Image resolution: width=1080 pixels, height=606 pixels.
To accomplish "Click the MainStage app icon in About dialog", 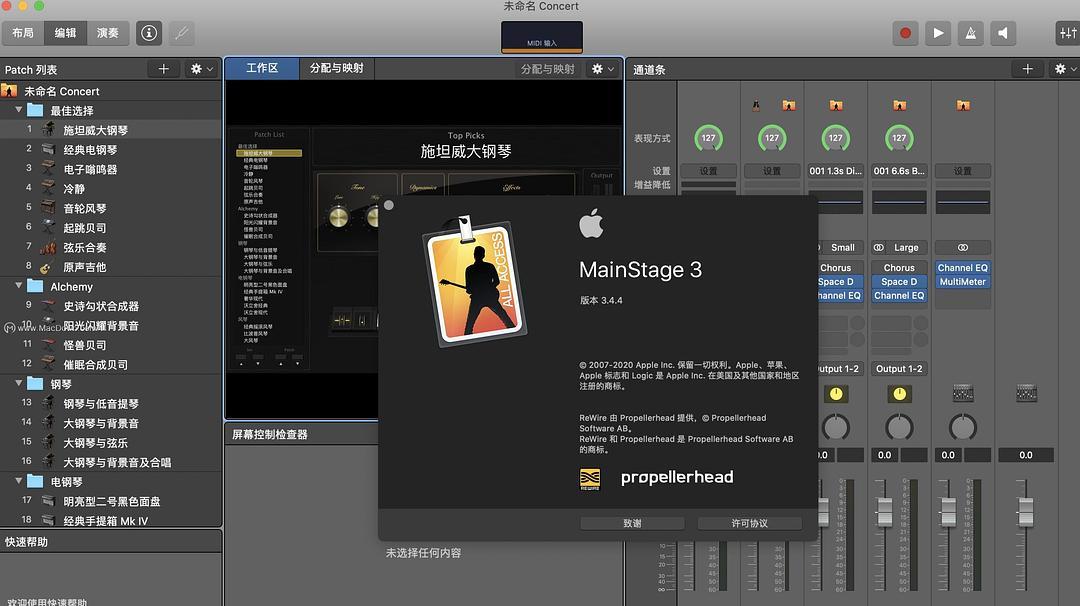I will (x=475, y=281).
